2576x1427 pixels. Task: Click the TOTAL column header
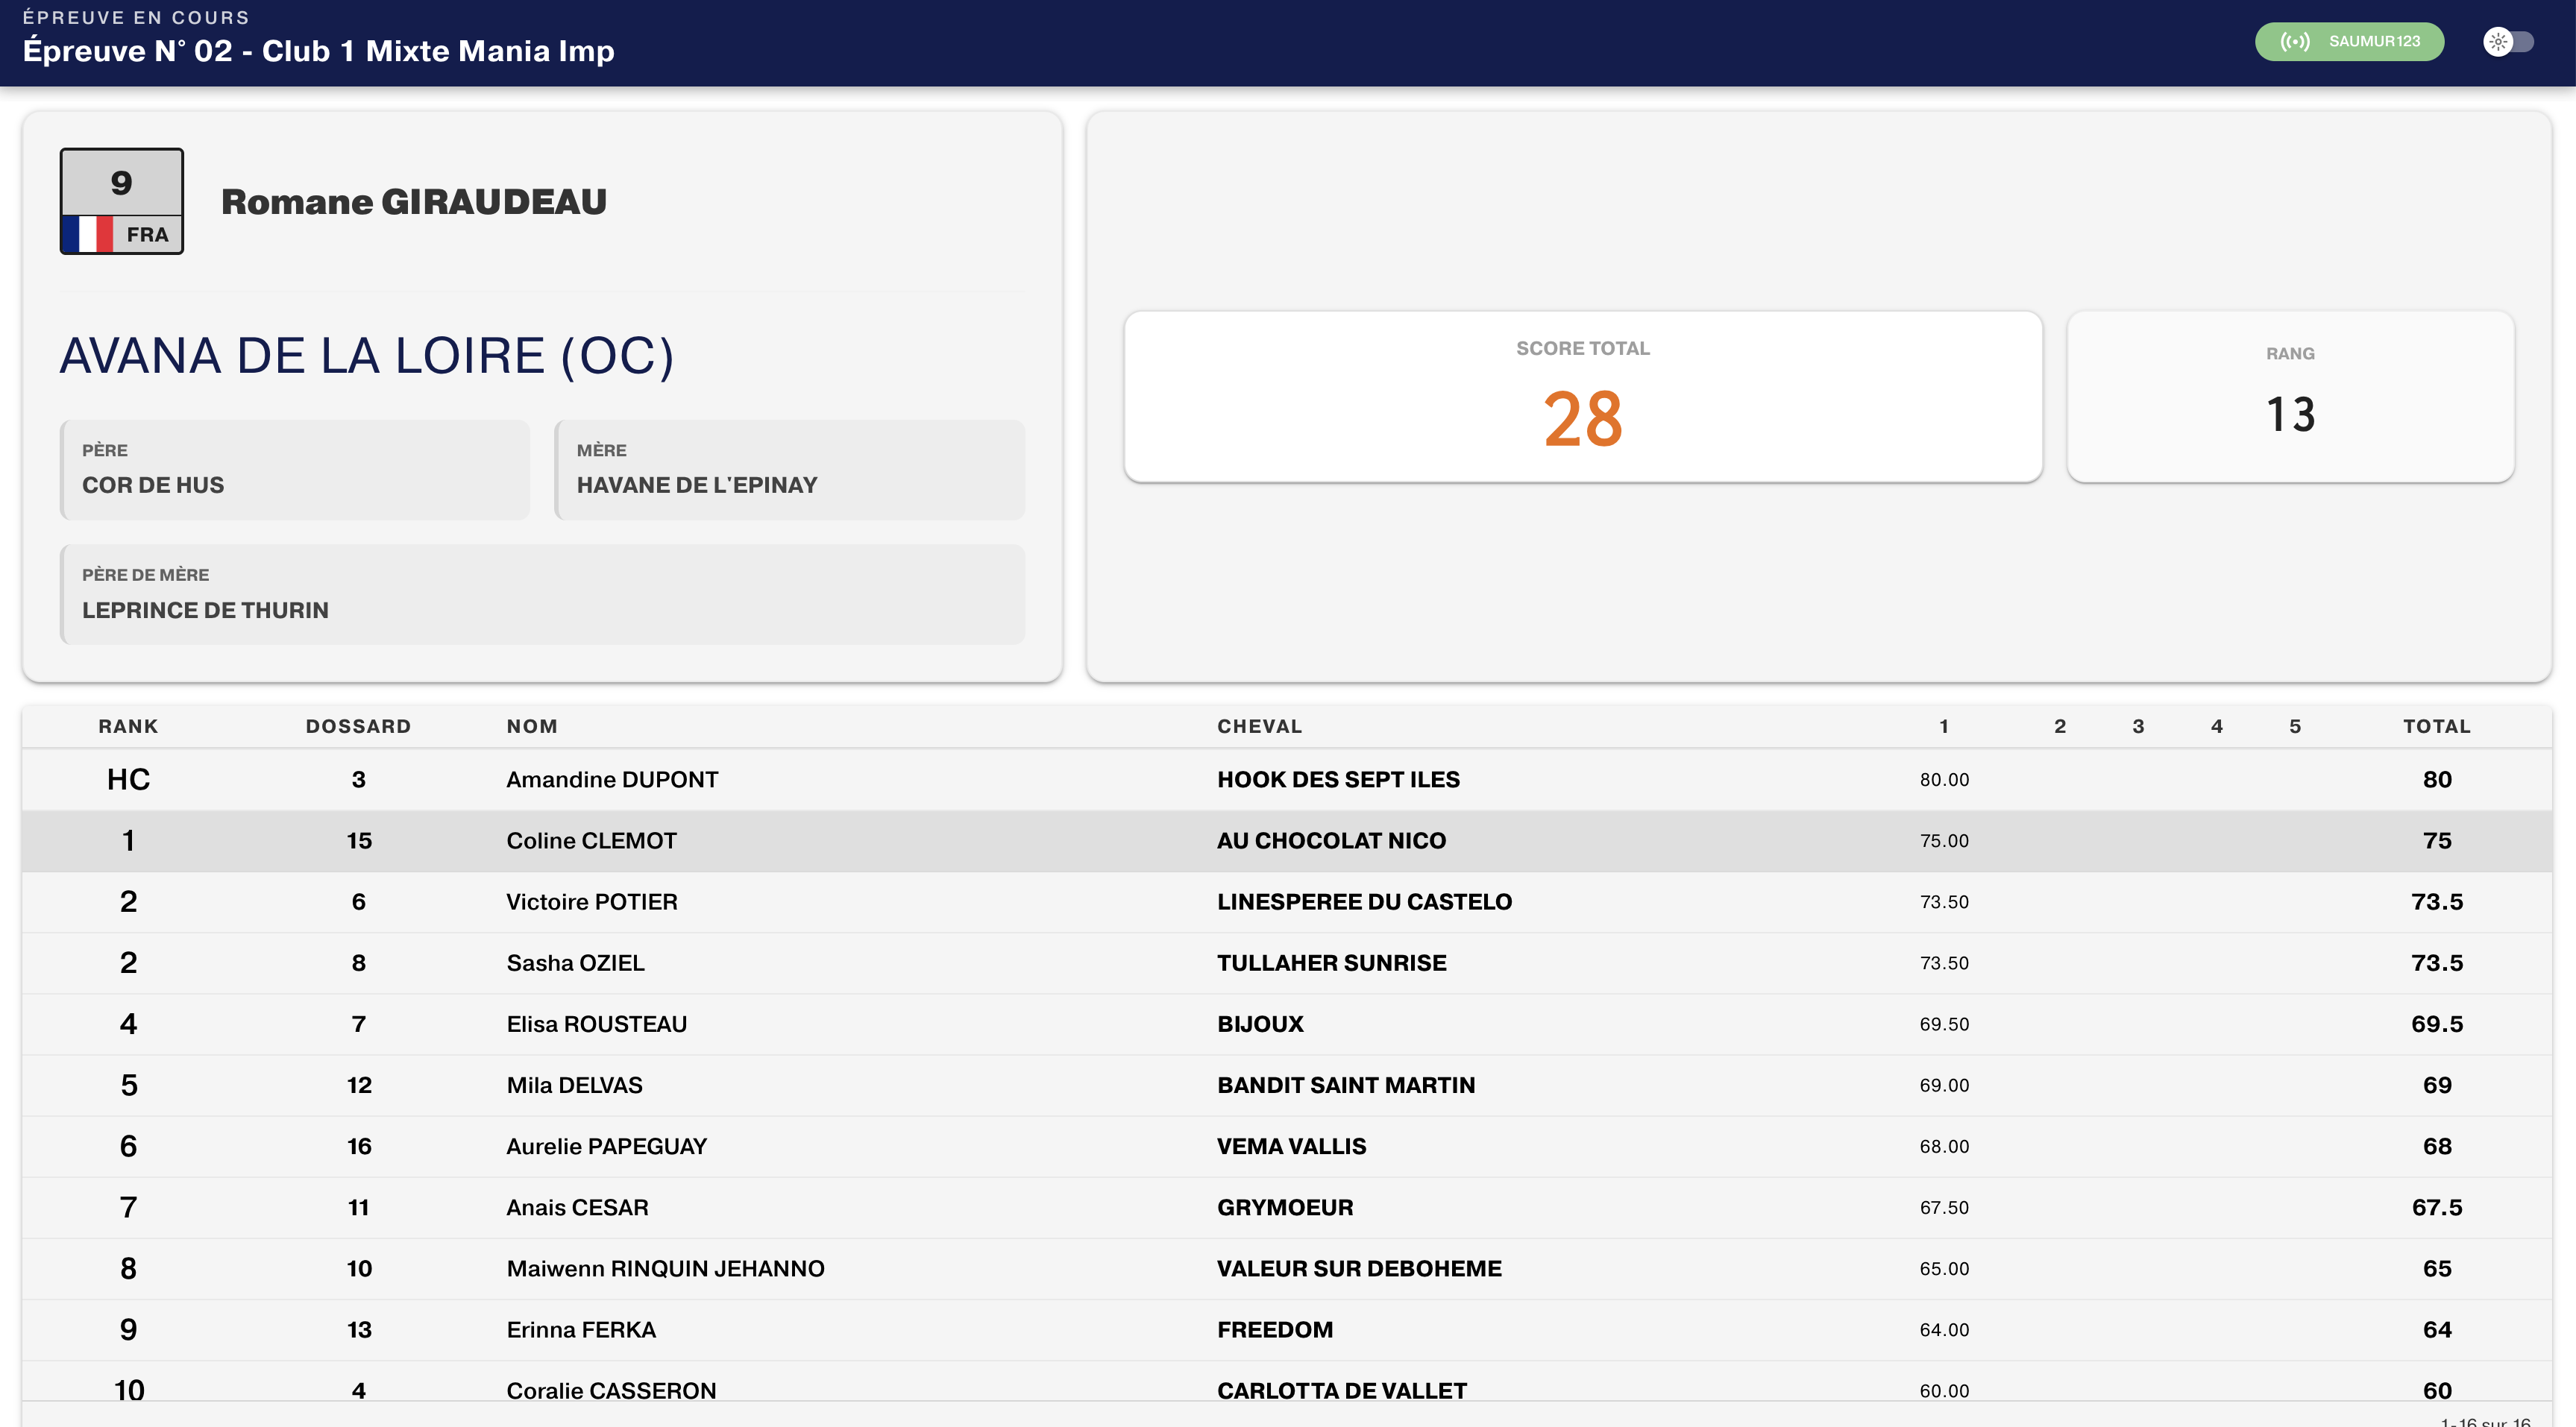[x=2436, y=726]
